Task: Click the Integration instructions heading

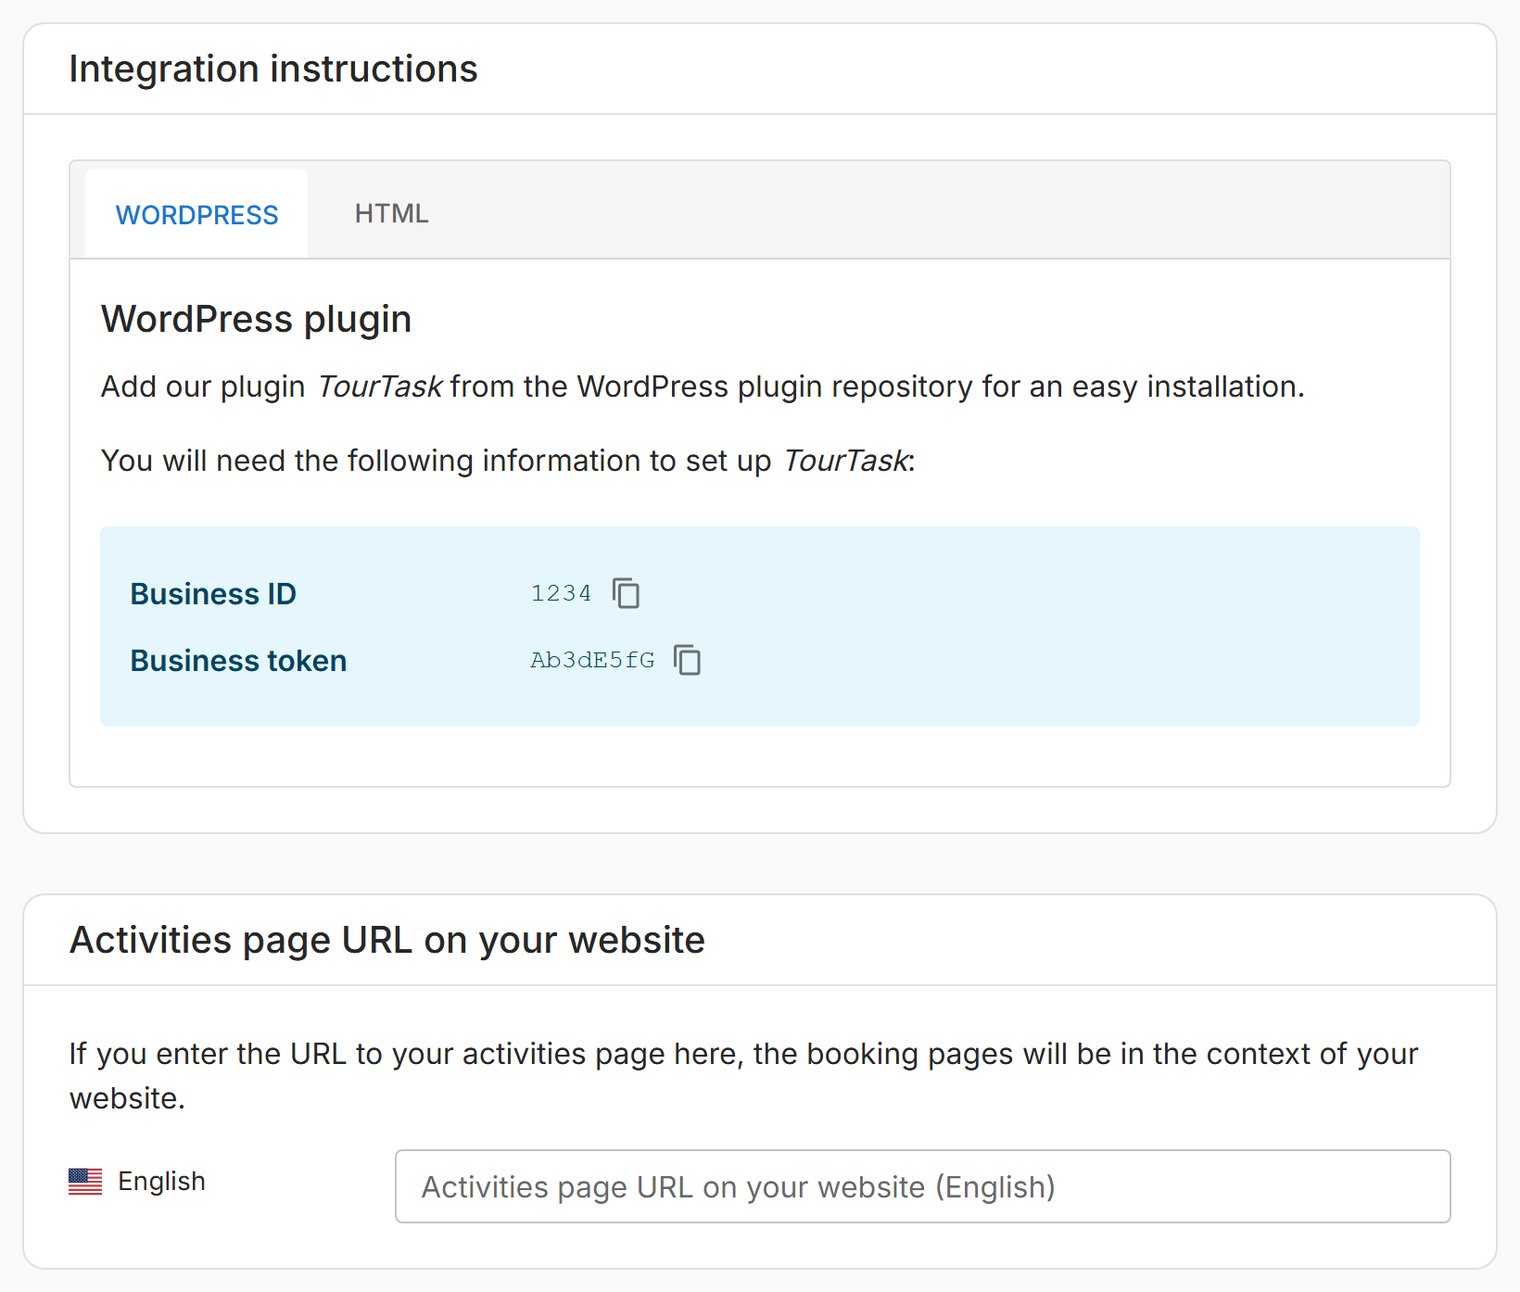Action: pyautogui.click(x=273, y=69)
